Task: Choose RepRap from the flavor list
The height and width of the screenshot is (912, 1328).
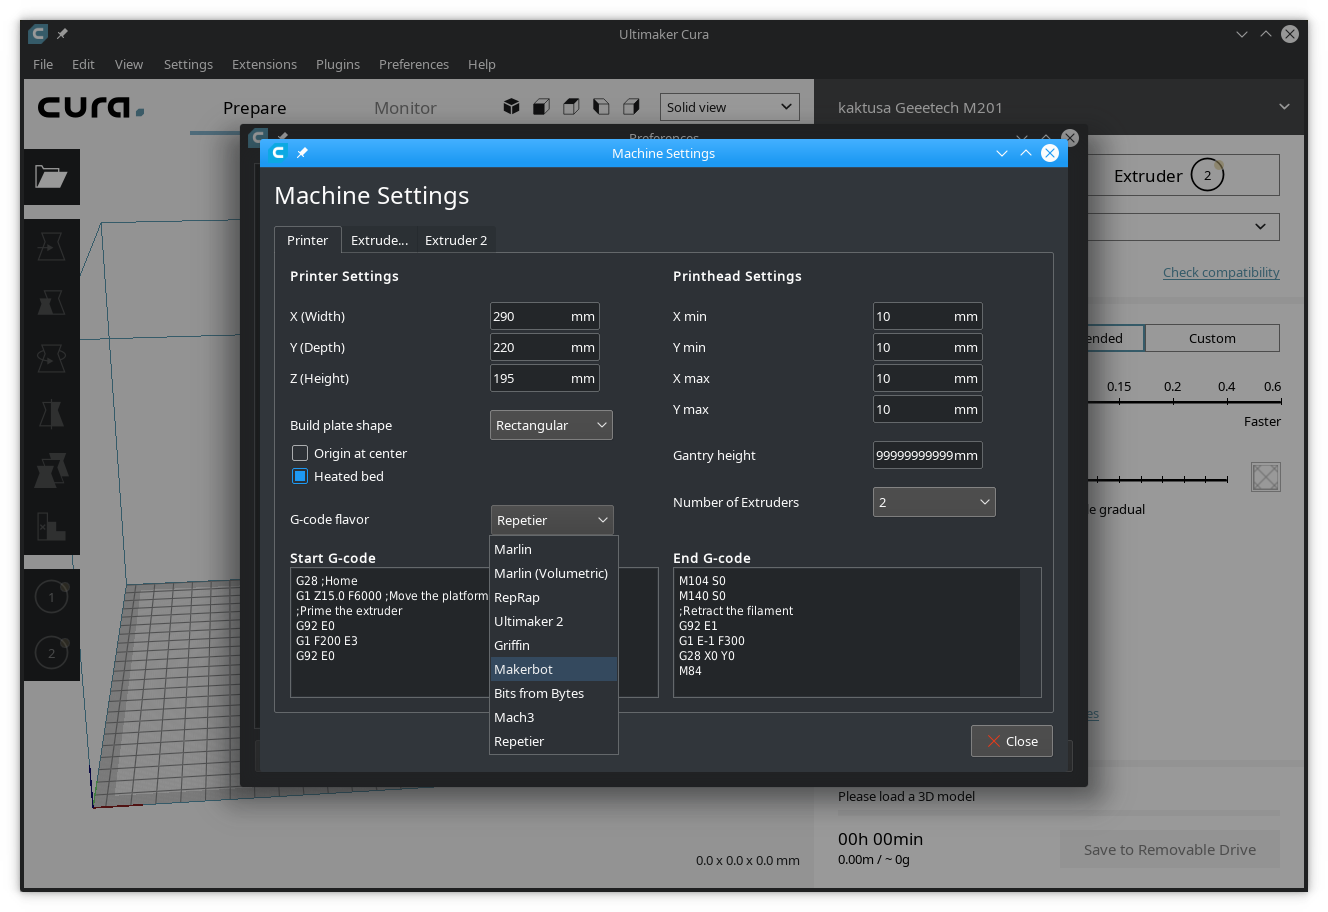Action: [554, 597]
